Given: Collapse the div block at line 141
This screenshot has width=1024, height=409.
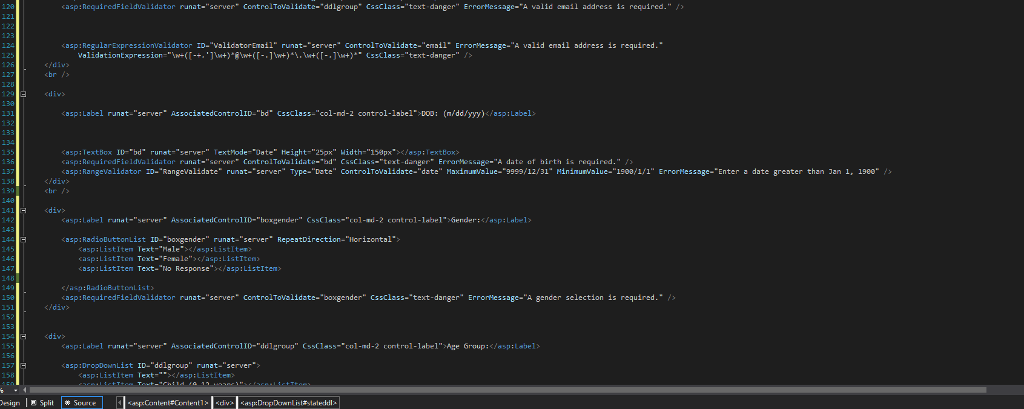Looking at the screenshot, I should click(x=24, y=210).
